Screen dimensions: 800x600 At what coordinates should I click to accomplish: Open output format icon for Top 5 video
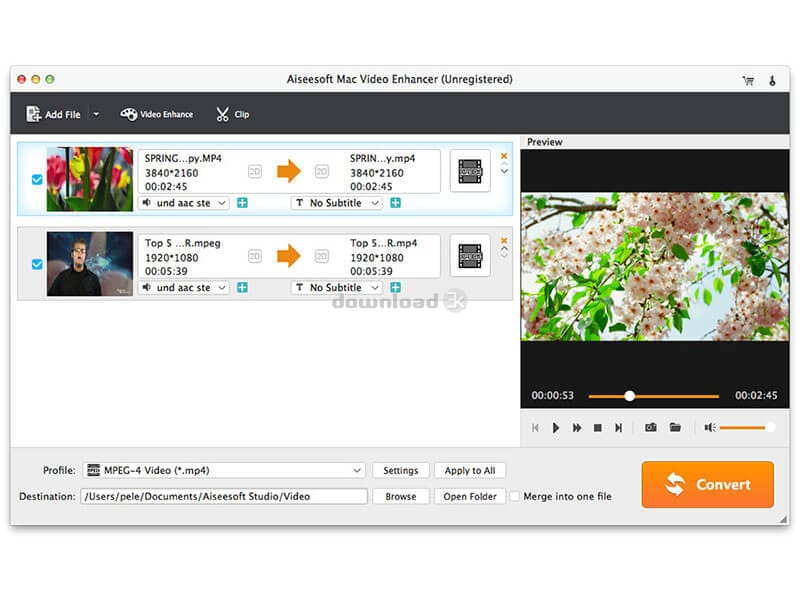tap(470, 256)
